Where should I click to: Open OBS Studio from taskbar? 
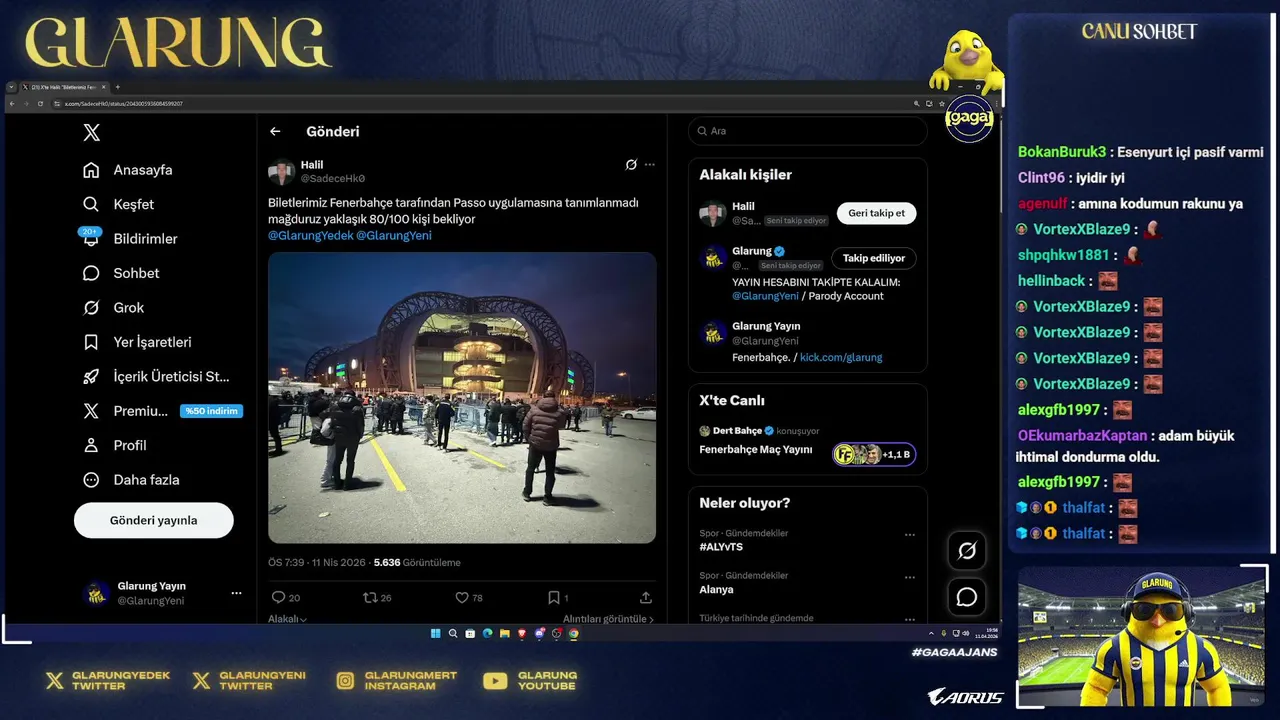tap(556, 633)
